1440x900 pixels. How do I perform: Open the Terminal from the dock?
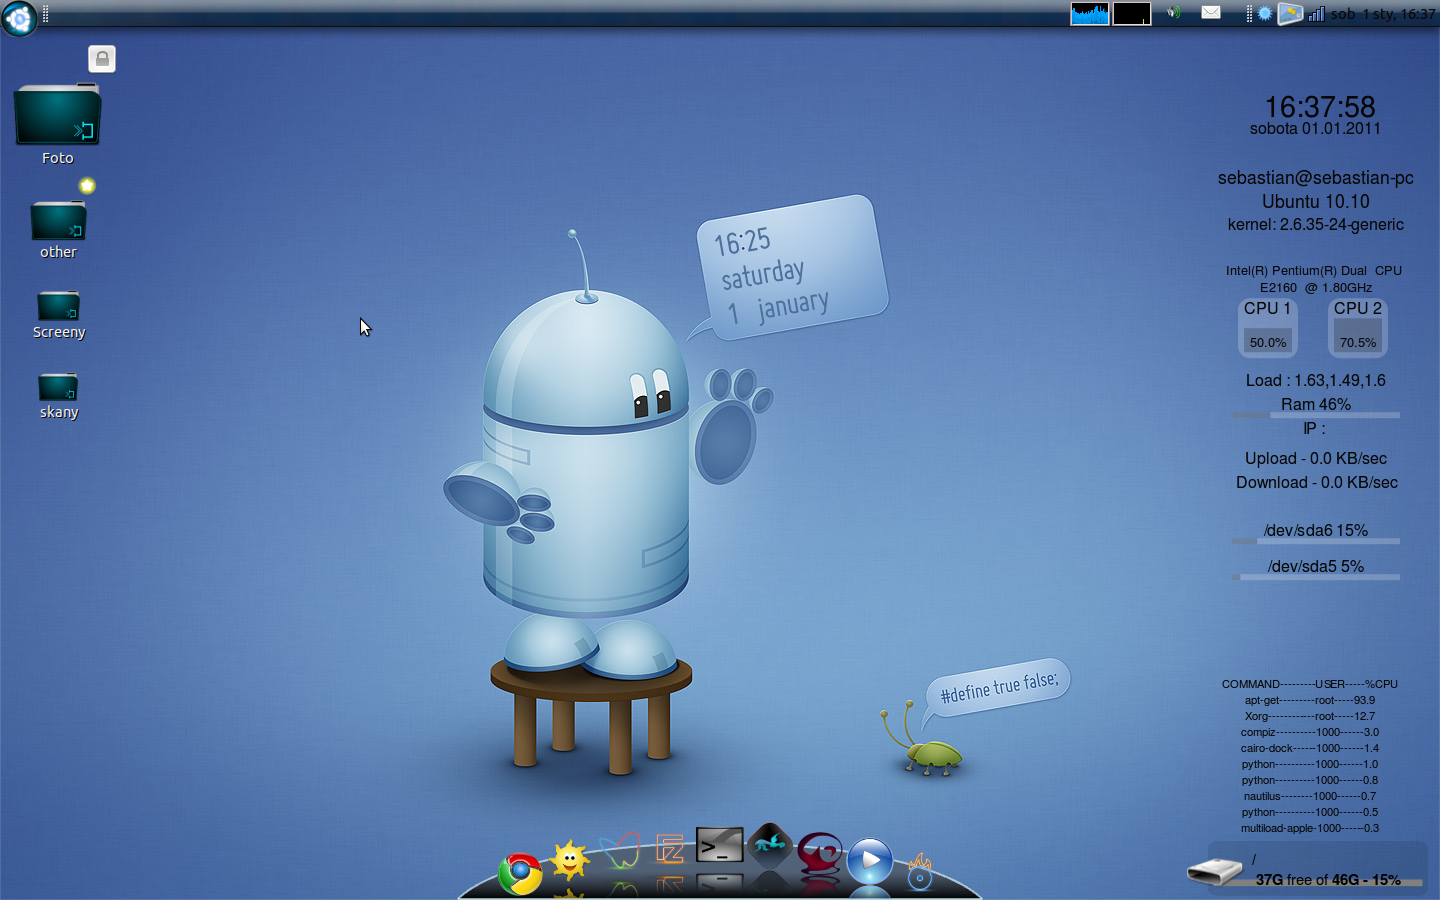pos(719,845)
